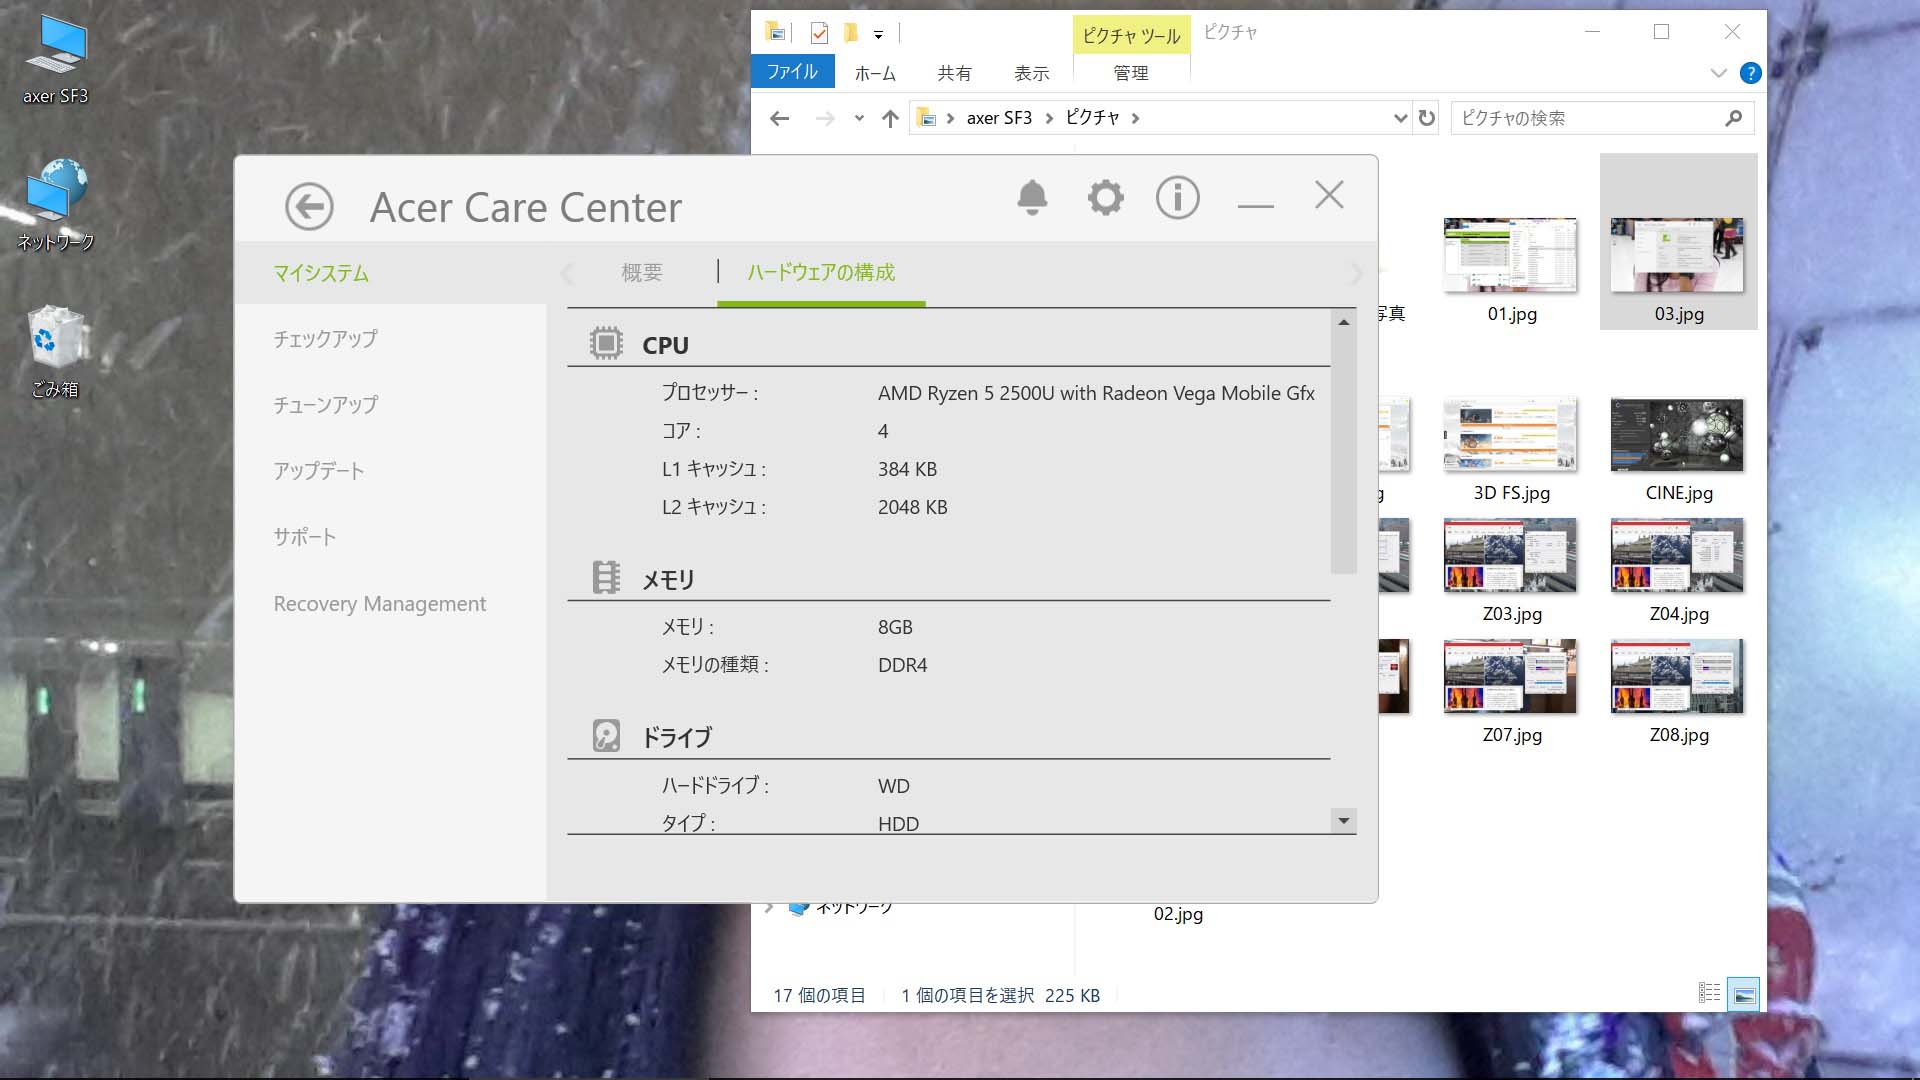1920x1080 pixels.
Task: Open the ホーム ribbon tab in Explorer
Action: coord(875,73)
